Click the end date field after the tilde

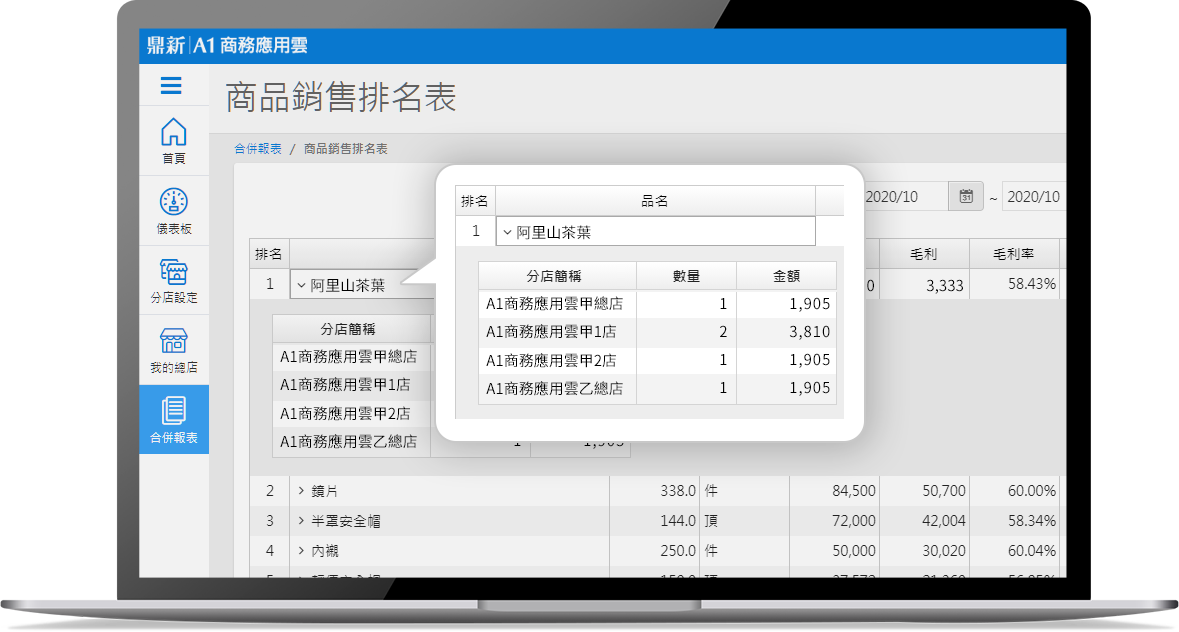click(1033, 197)
